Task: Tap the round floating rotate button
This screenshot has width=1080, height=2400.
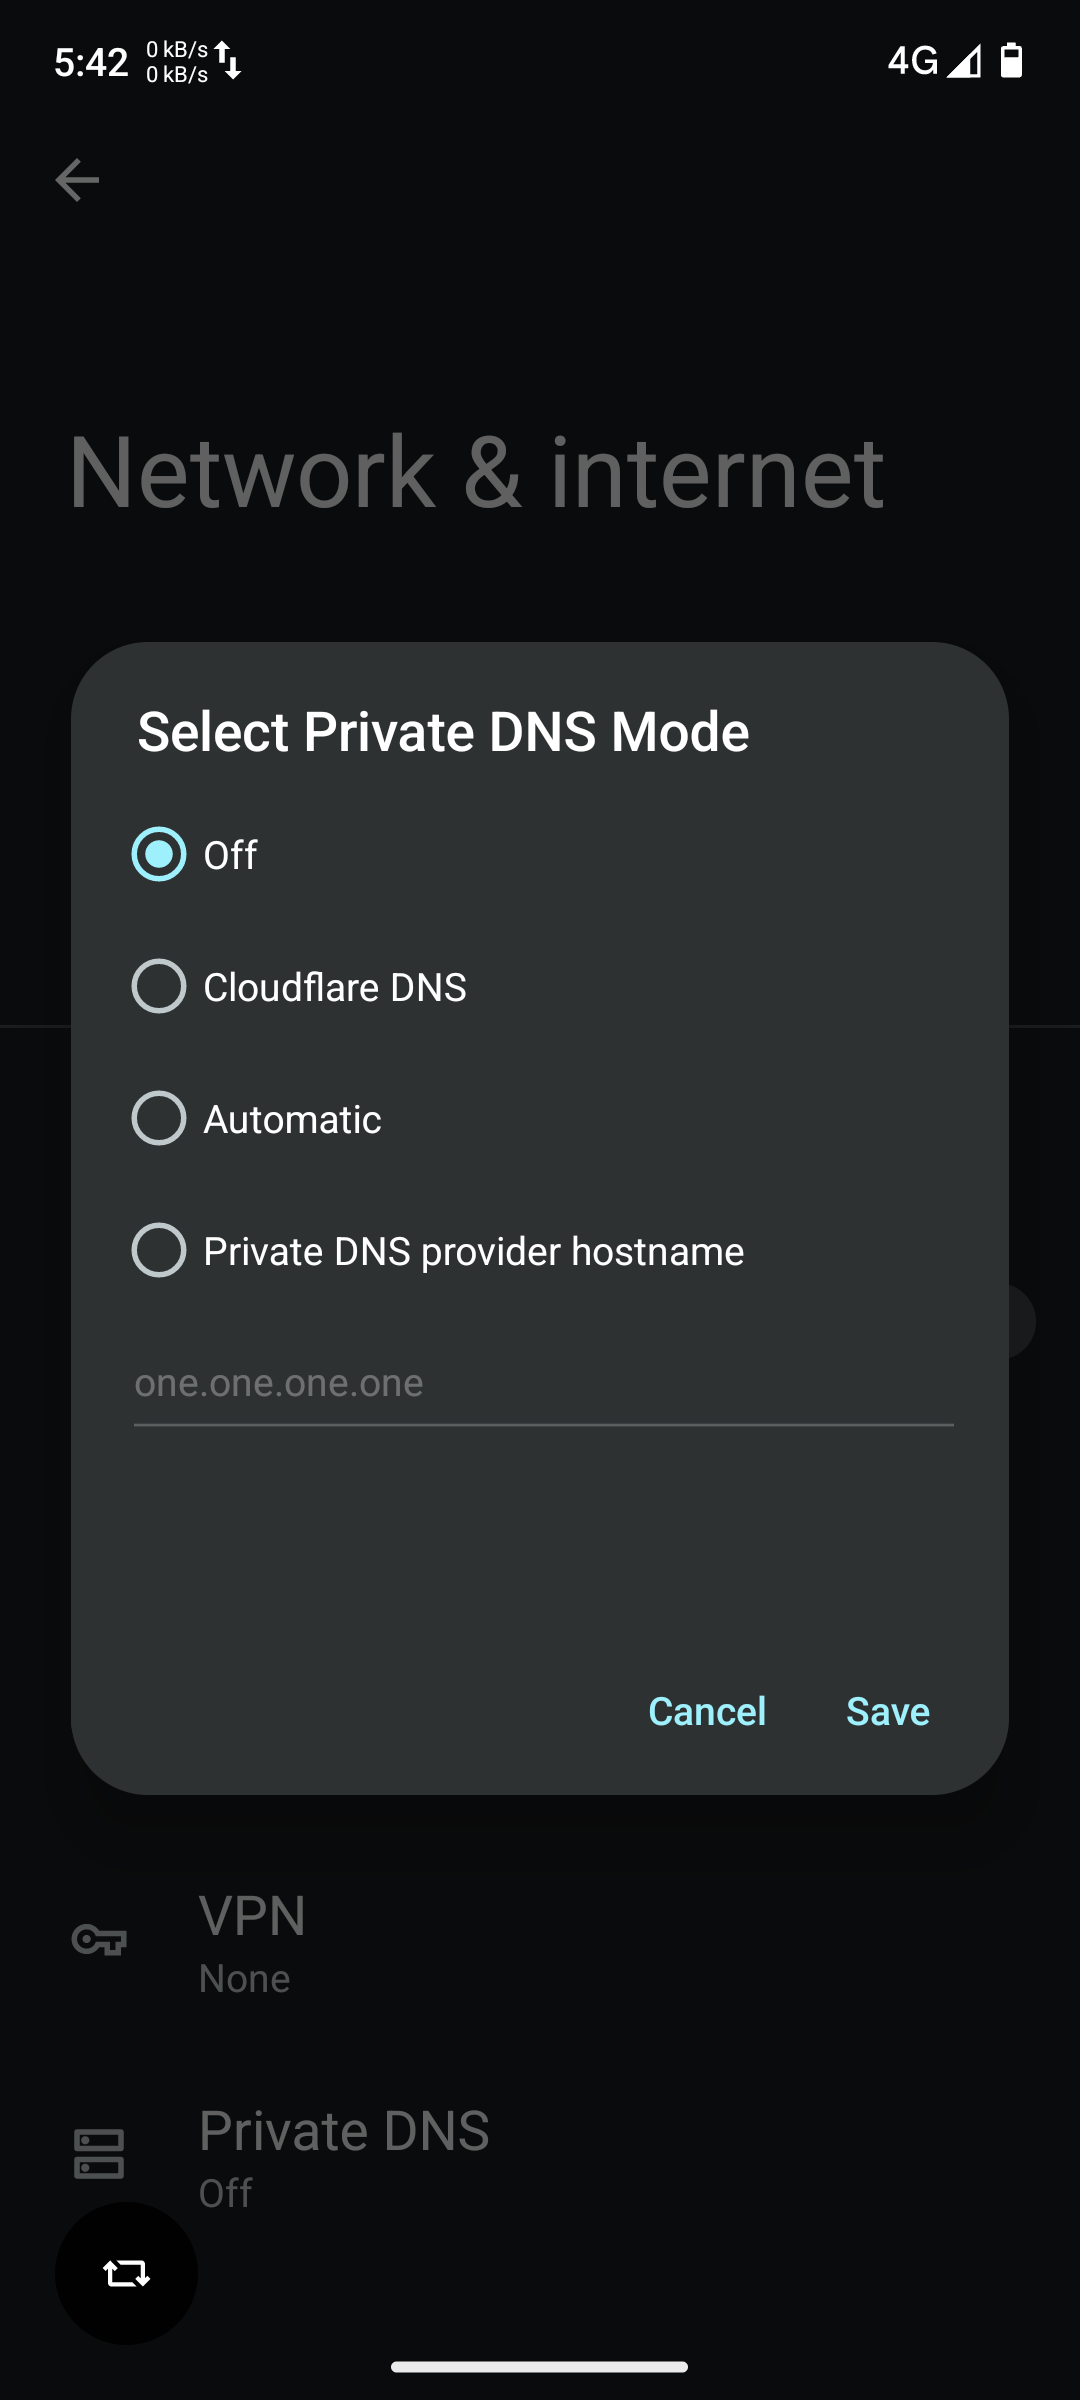Action: (126, 2273)
